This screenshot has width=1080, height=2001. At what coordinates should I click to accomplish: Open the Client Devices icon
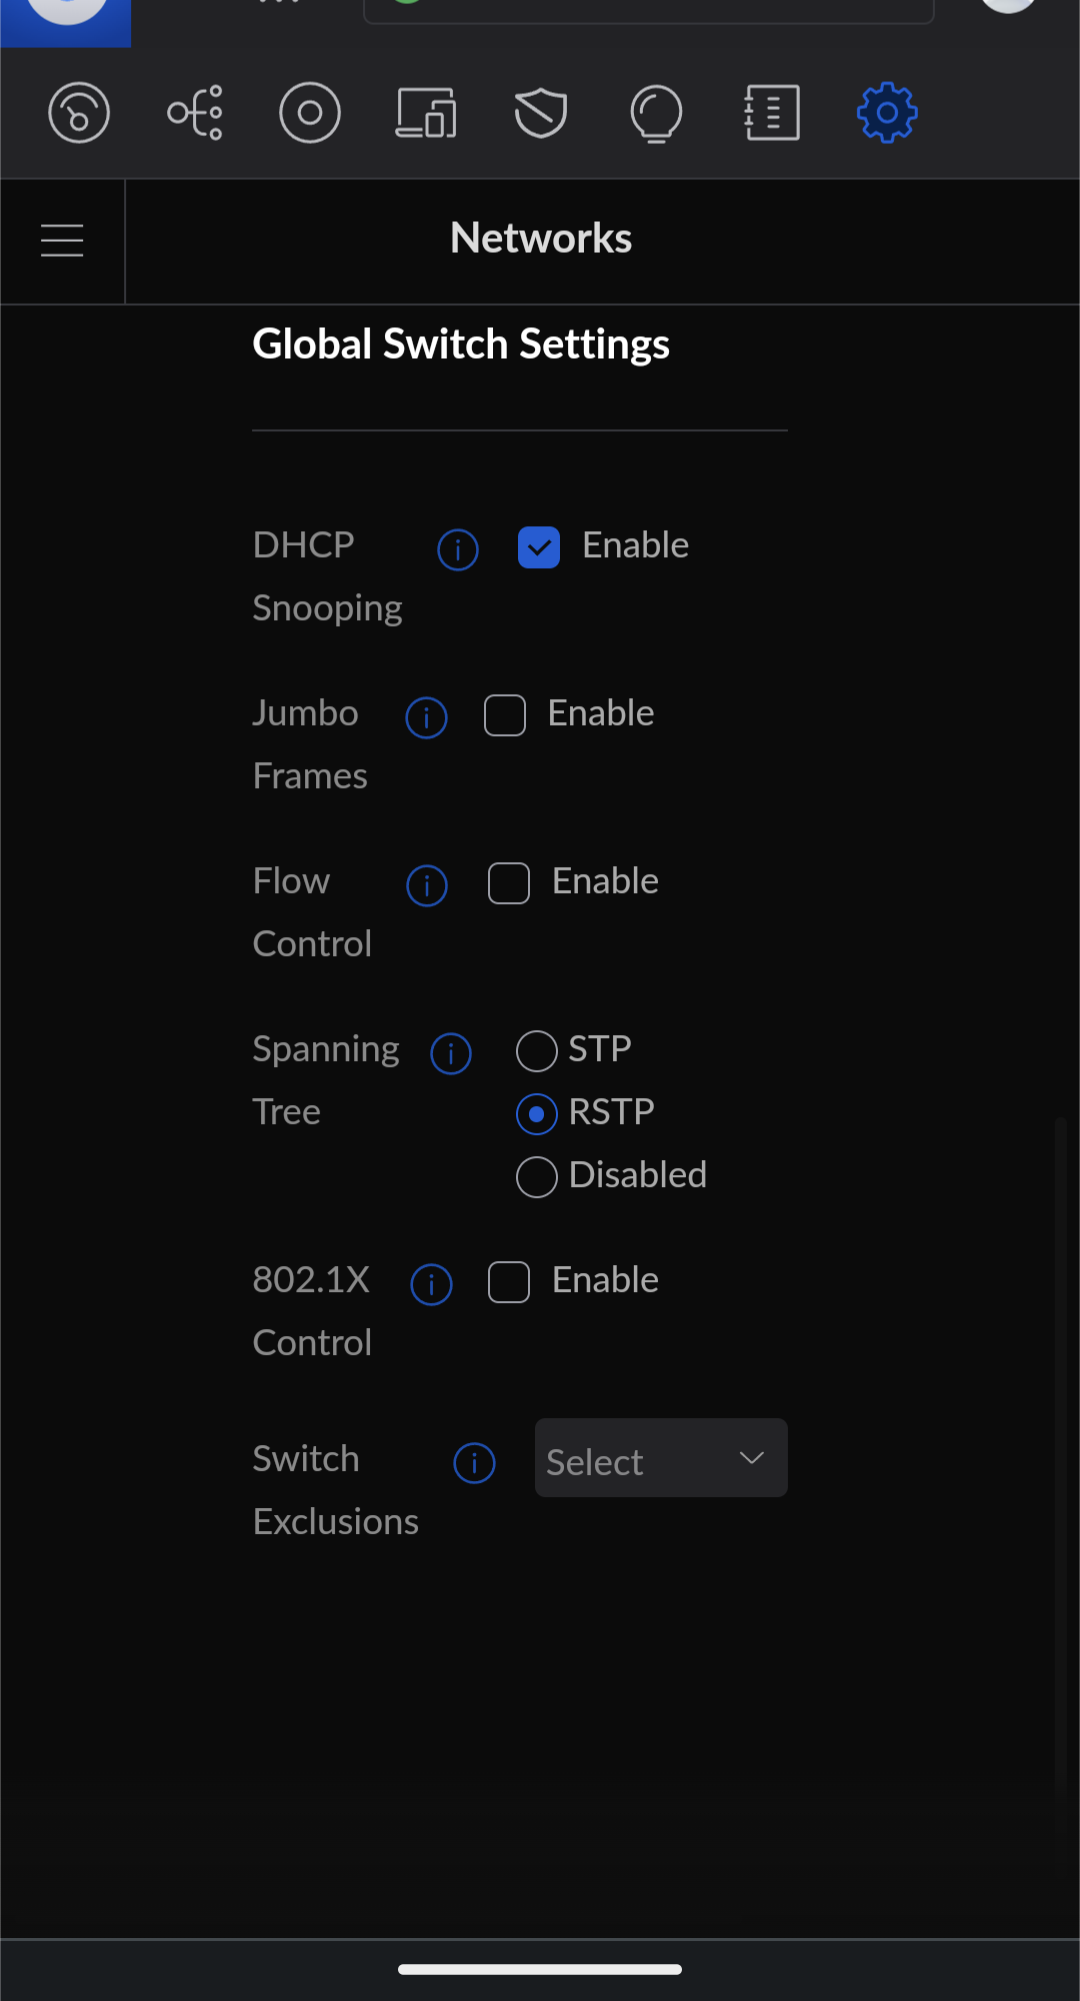426,113
